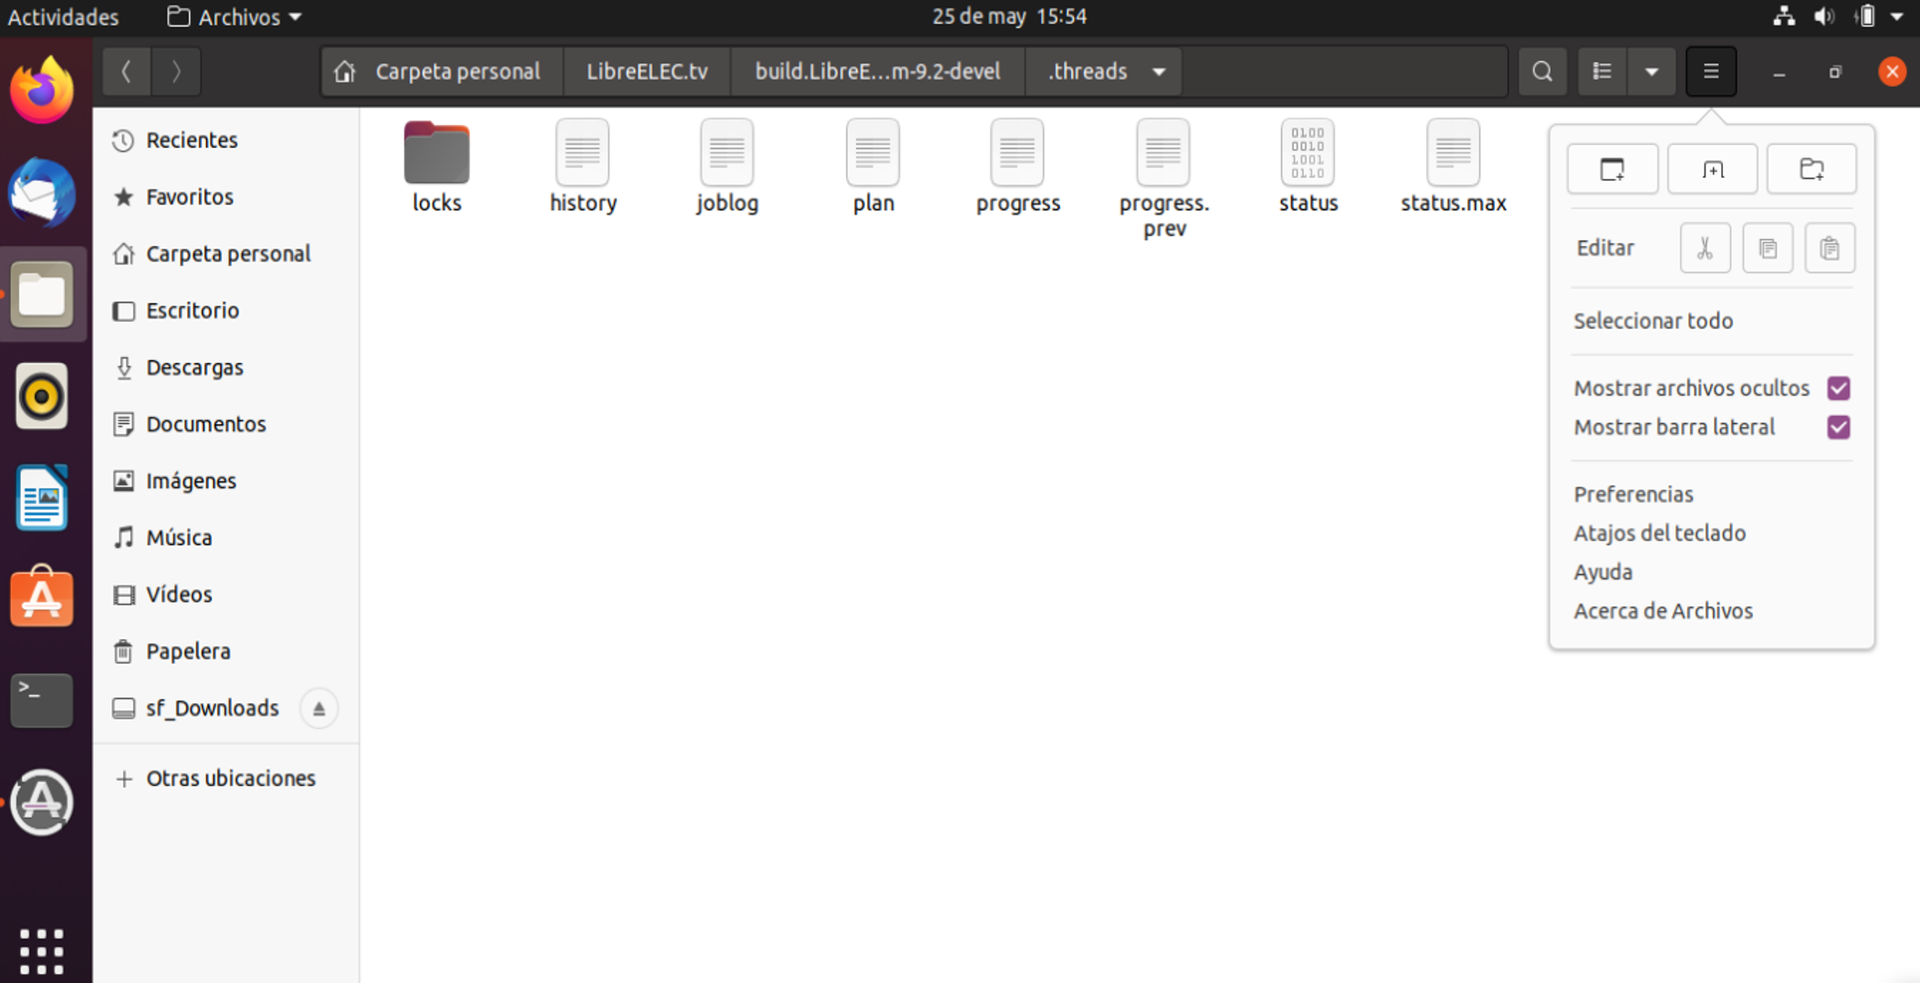Choose Seleccionar todo from the menu
Viewport: 1920px width, 983px height.
(1653, 321)
